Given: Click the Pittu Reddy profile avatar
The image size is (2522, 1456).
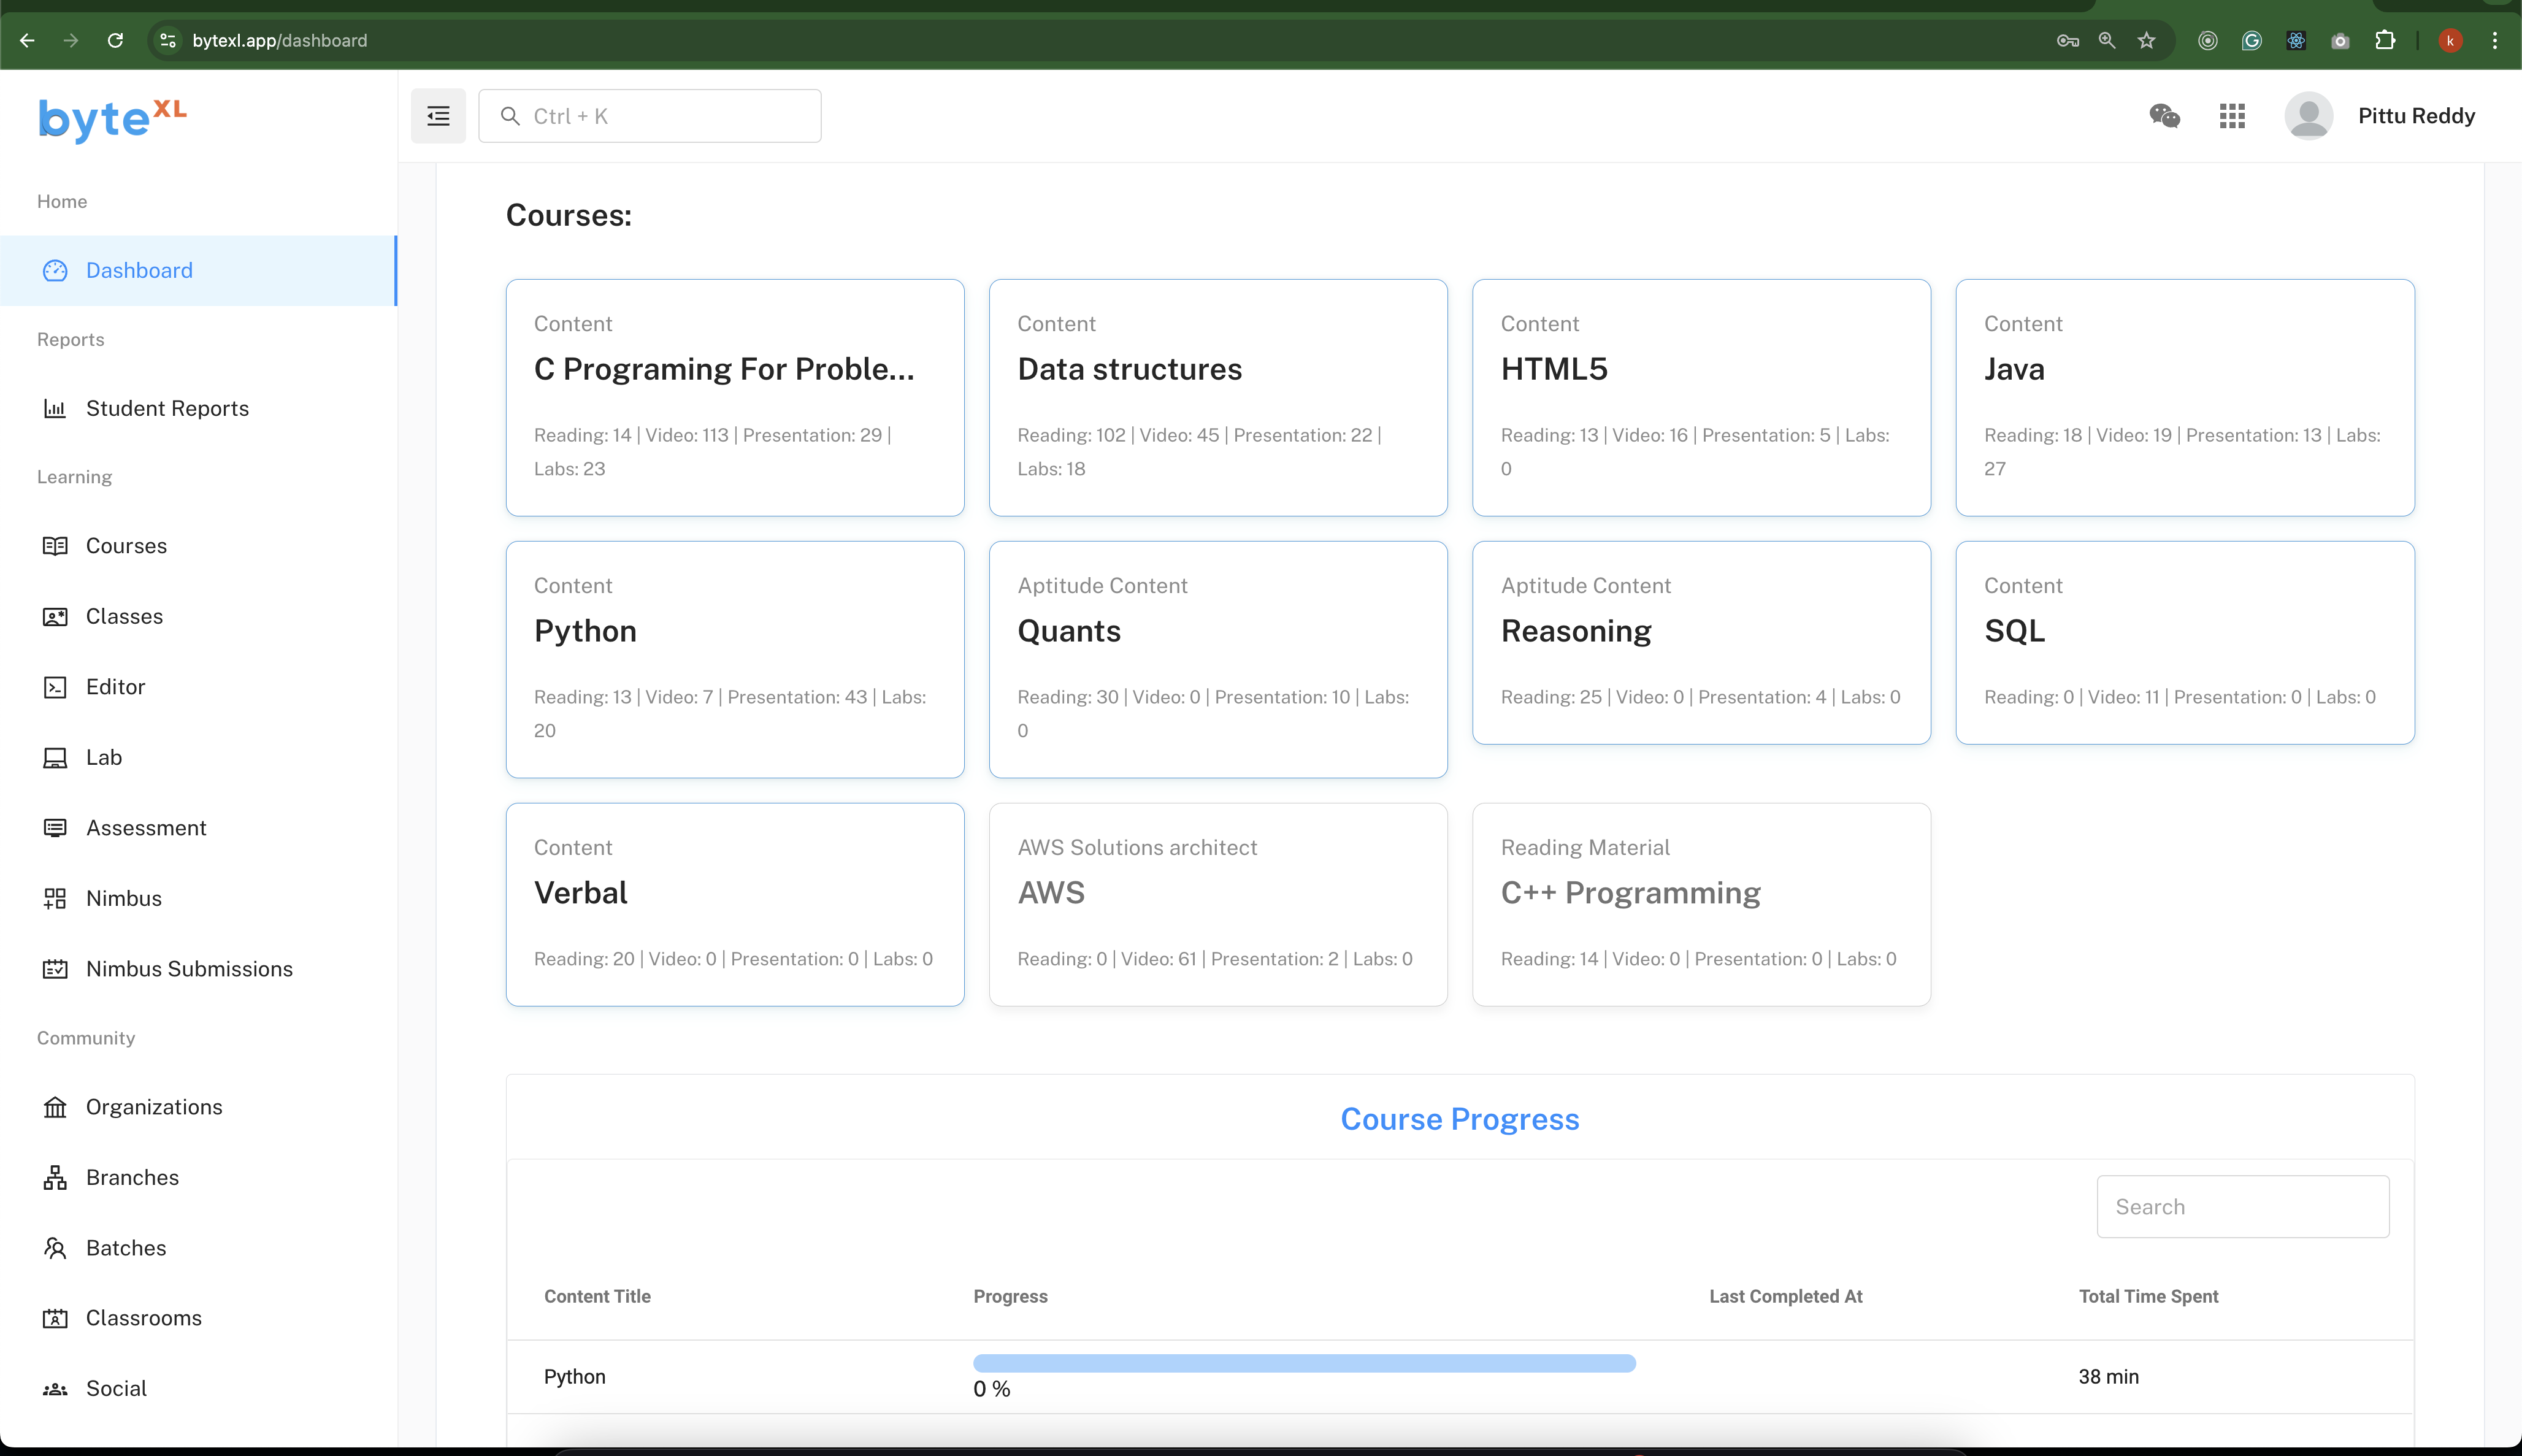Looking at the screenshot, I should tap(2308, 116).
